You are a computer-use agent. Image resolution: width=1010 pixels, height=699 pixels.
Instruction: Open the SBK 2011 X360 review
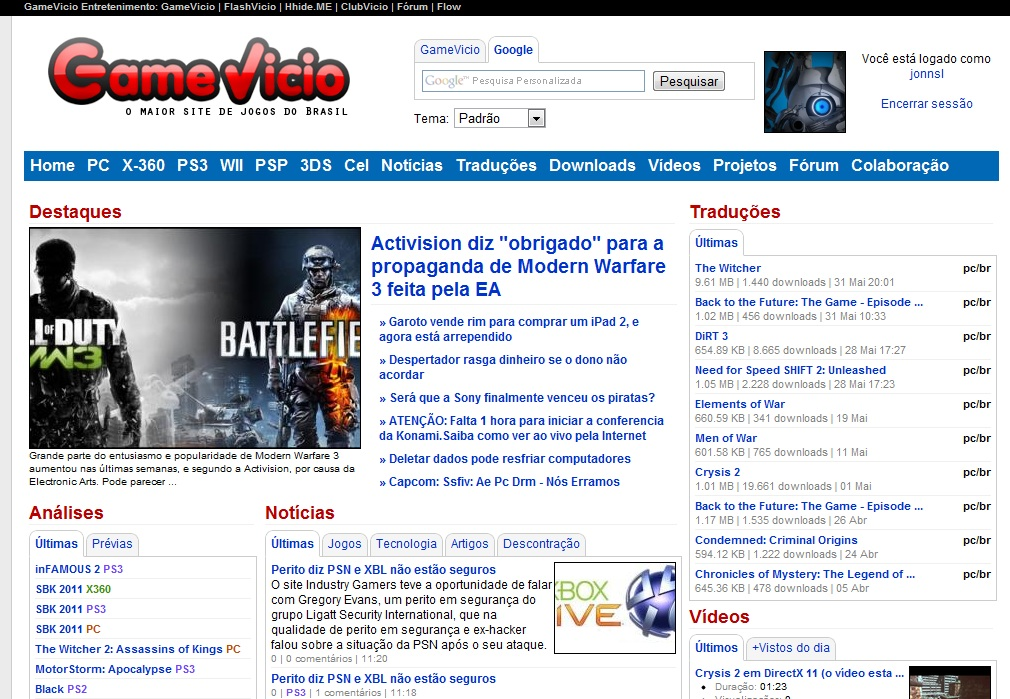(73, 589)
